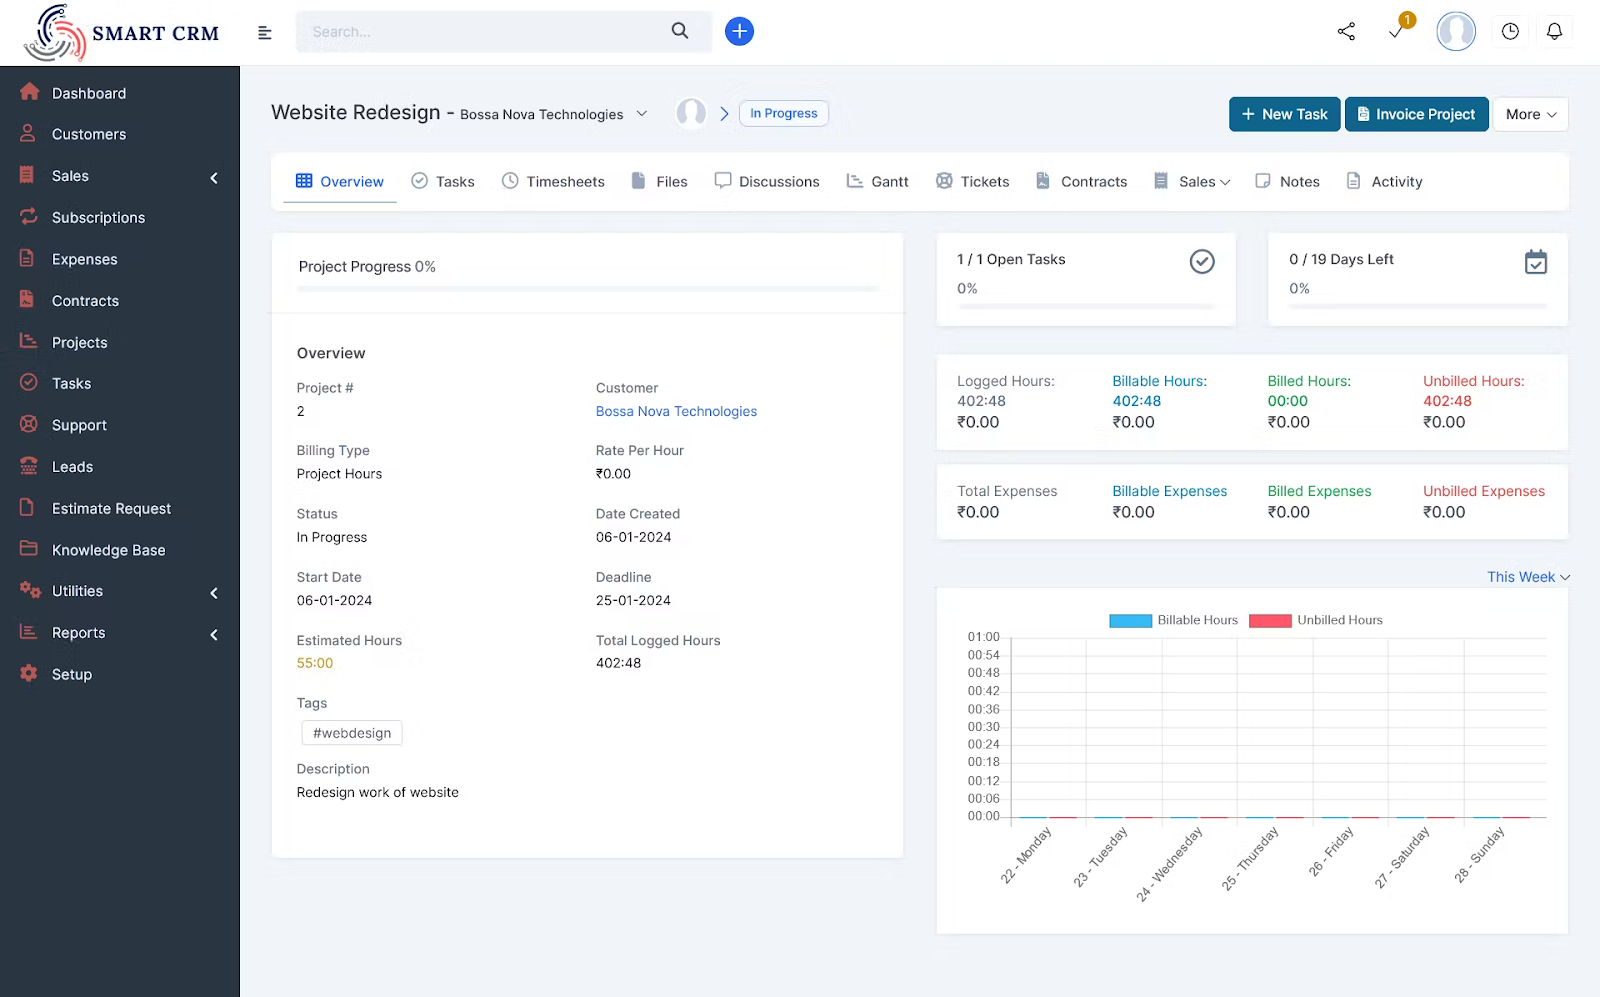Navigate to Leads in the sidebar

(x=71, y=466)
